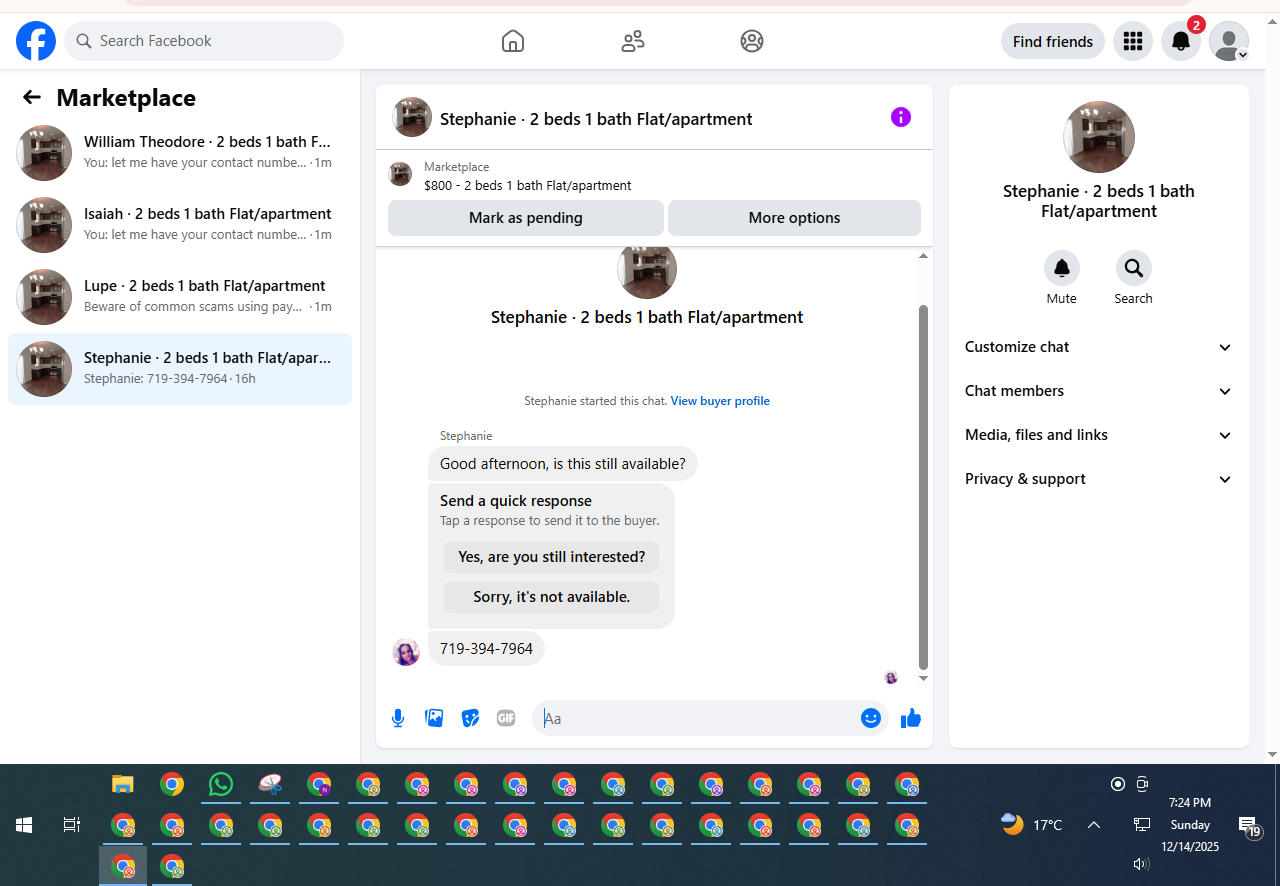The image size is (1280, 886).
Task: Send "Sorry, it's not available." response
Action: [552, 597]
